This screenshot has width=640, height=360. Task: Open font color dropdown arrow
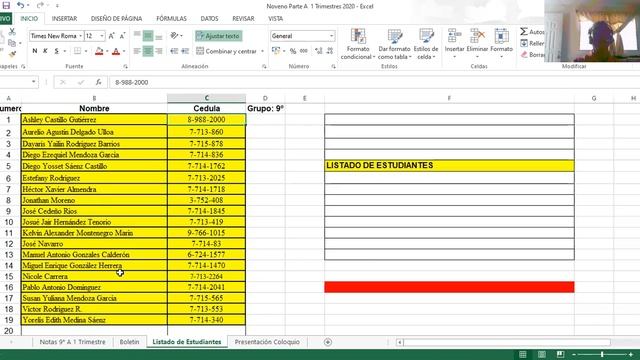pos(124,51)
